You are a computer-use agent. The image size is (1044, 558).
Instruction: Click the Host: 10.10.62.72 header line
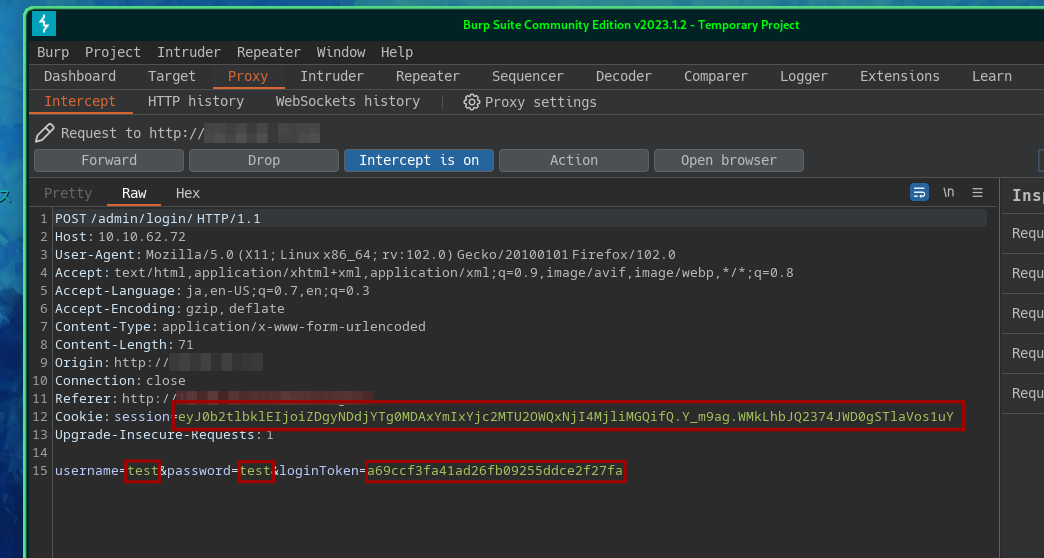[121, 236]
